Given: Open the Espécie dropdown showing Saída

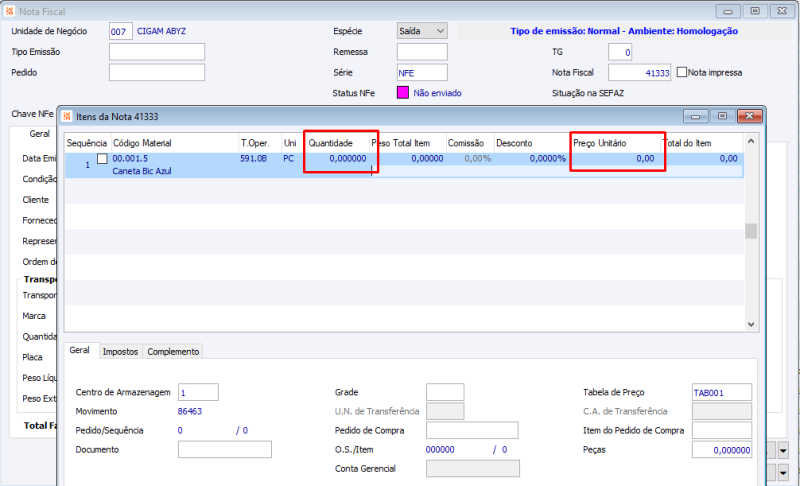Looking at the screenshot, I should (x=422, y=31).
